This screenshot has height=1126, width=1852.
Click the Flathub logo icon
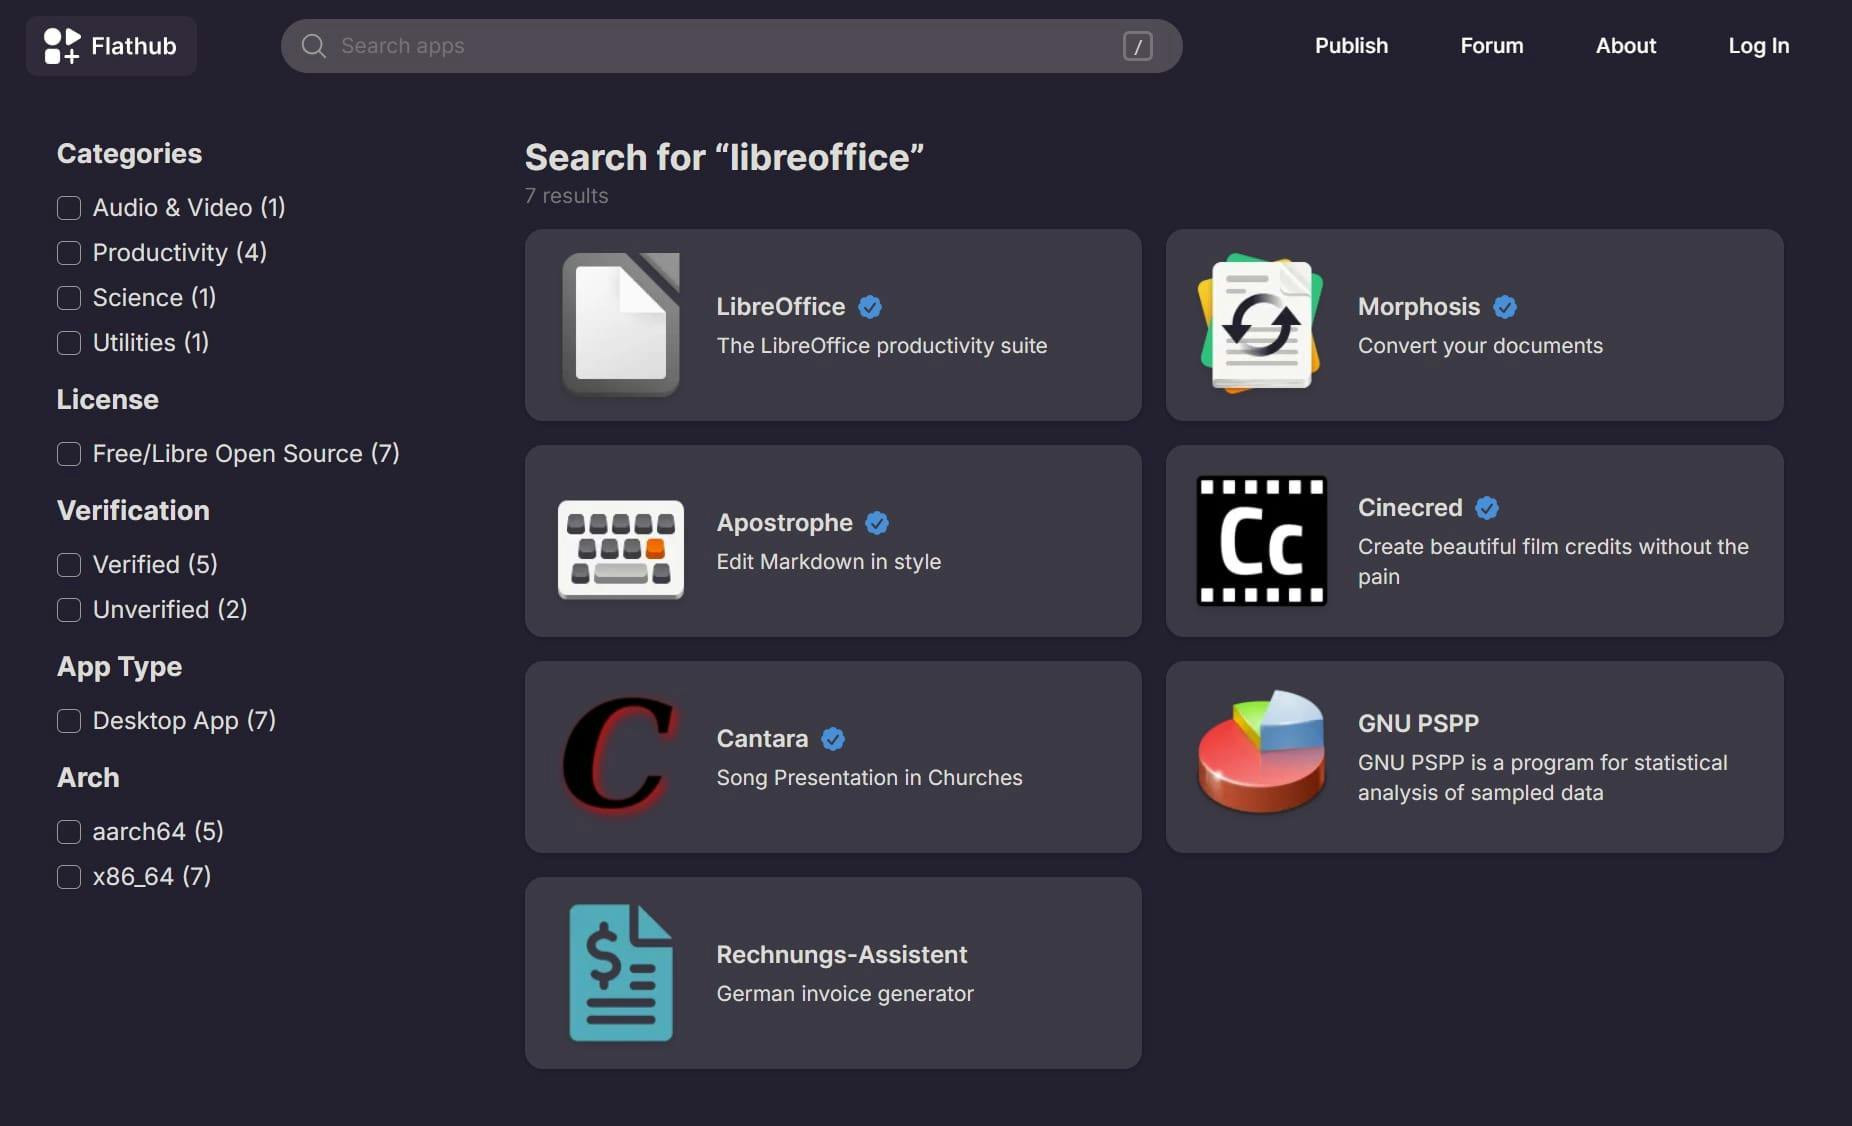tap(62, 46)
